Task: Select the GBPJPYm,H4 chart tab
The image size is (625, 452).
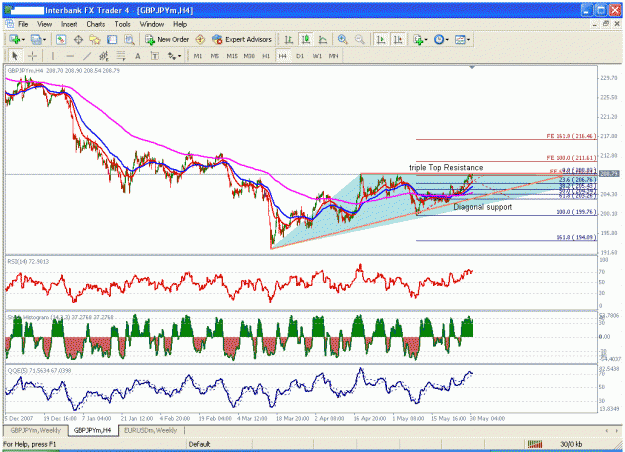Action: 92,430
